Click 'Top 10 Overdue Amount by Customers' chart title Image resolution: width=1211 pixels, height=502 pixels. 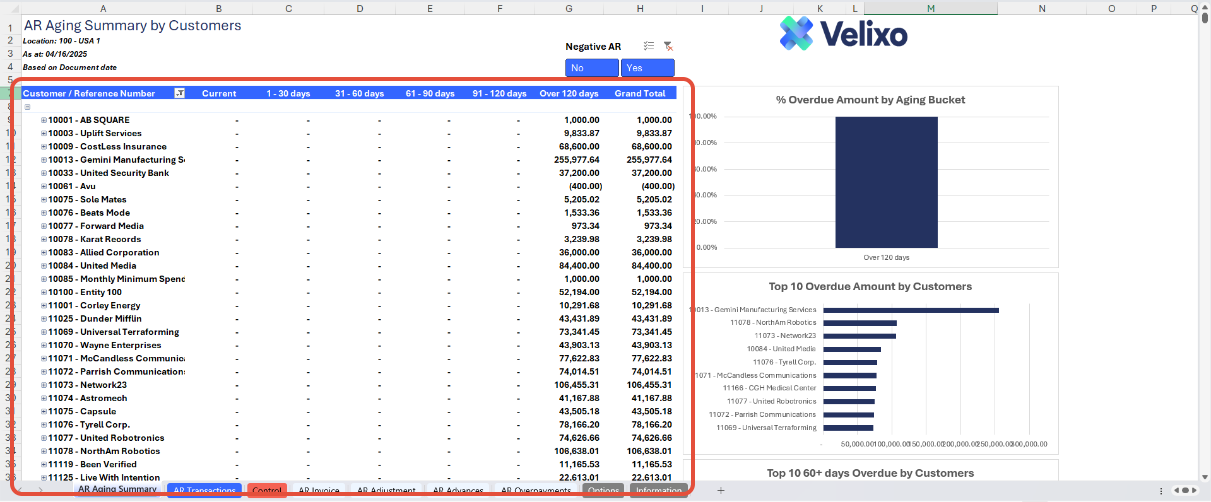tap(870, 286)
